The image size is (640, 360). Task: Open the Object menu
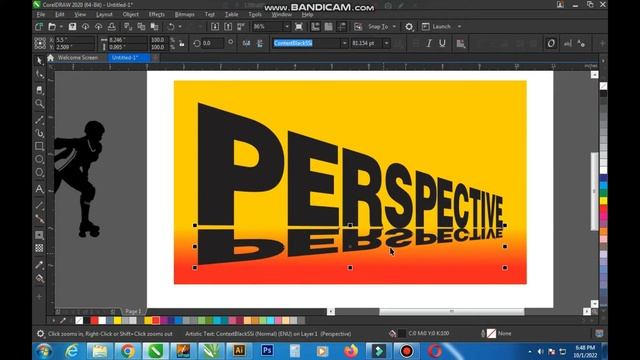131,14
